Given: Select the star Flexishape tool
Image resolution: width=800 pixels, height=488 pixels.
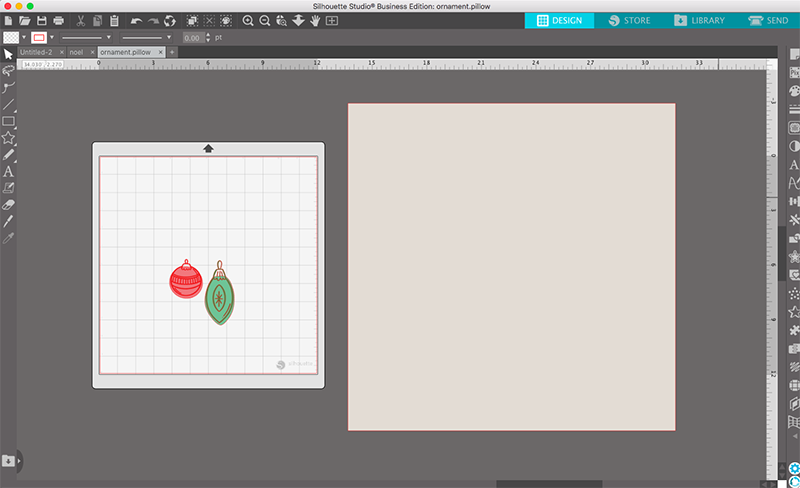Looking at the screenshot, I should tap(8, 138).
